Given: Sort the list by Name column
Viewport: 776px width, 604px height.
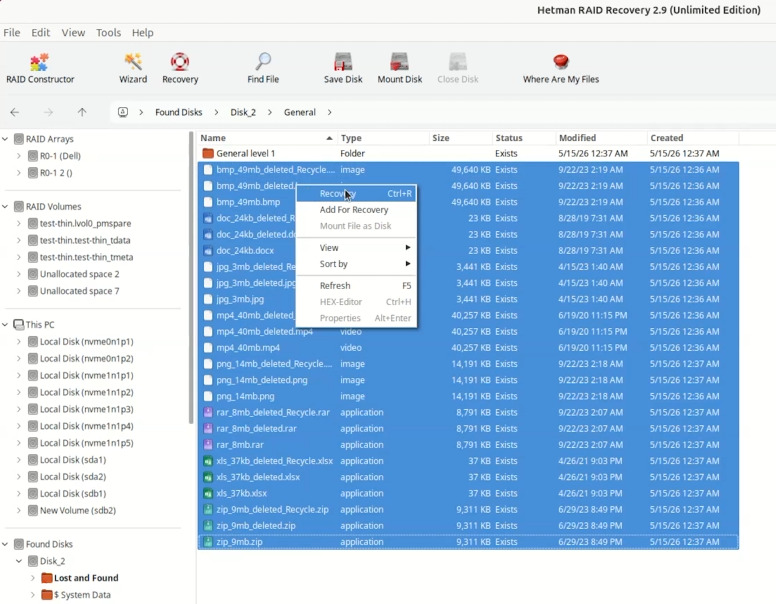Looking at the screenshot, I should click(x=267, y=138).
